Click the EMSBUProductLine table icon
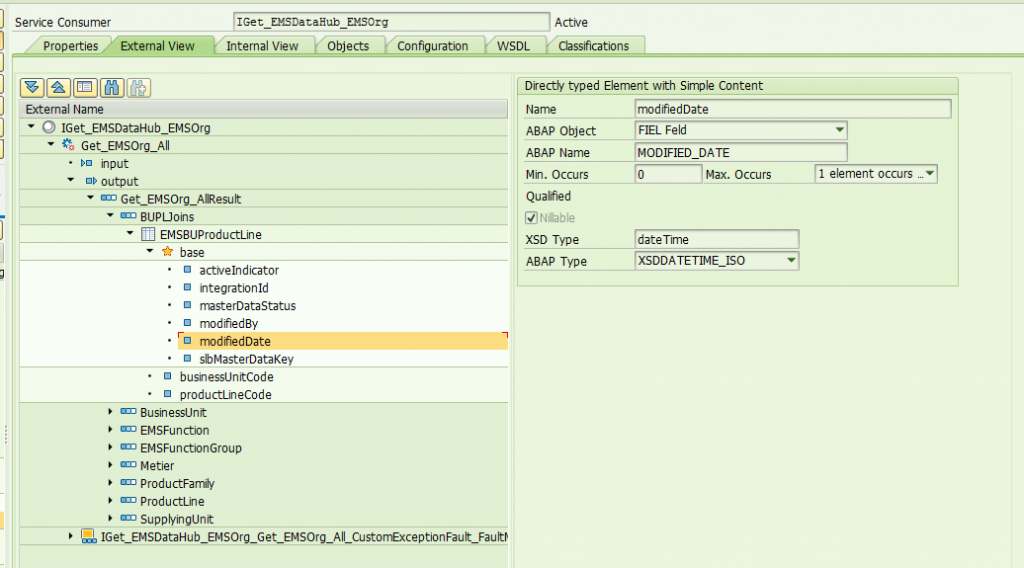This screenshot has width=1024, height=568. pyautogui.click(x=148, y=234)
